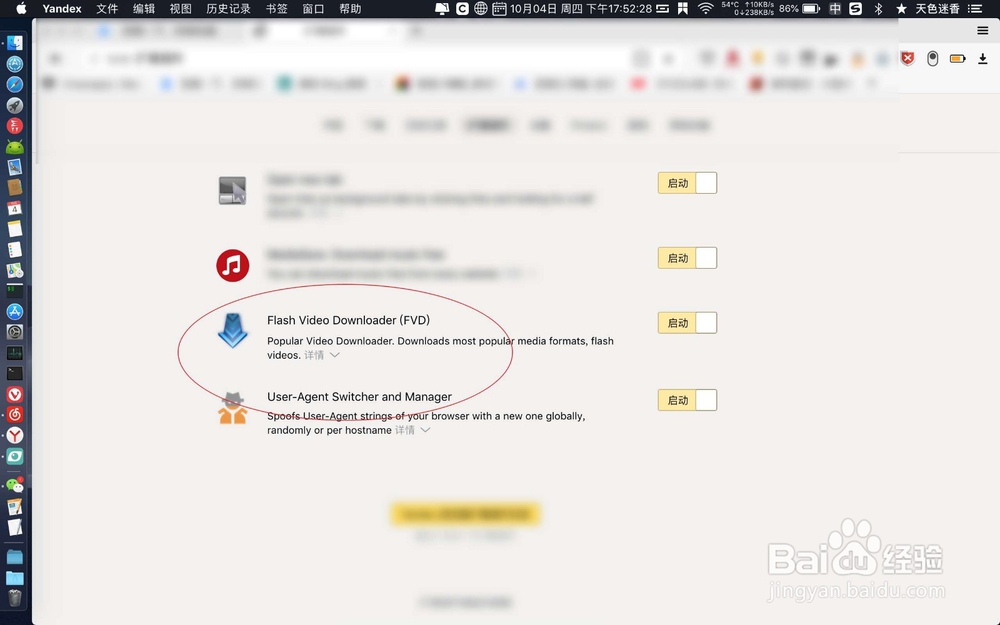Screen dimensions: 1000x625
Task: Open the Yandex application menu
Action: [x=62, y=8]
